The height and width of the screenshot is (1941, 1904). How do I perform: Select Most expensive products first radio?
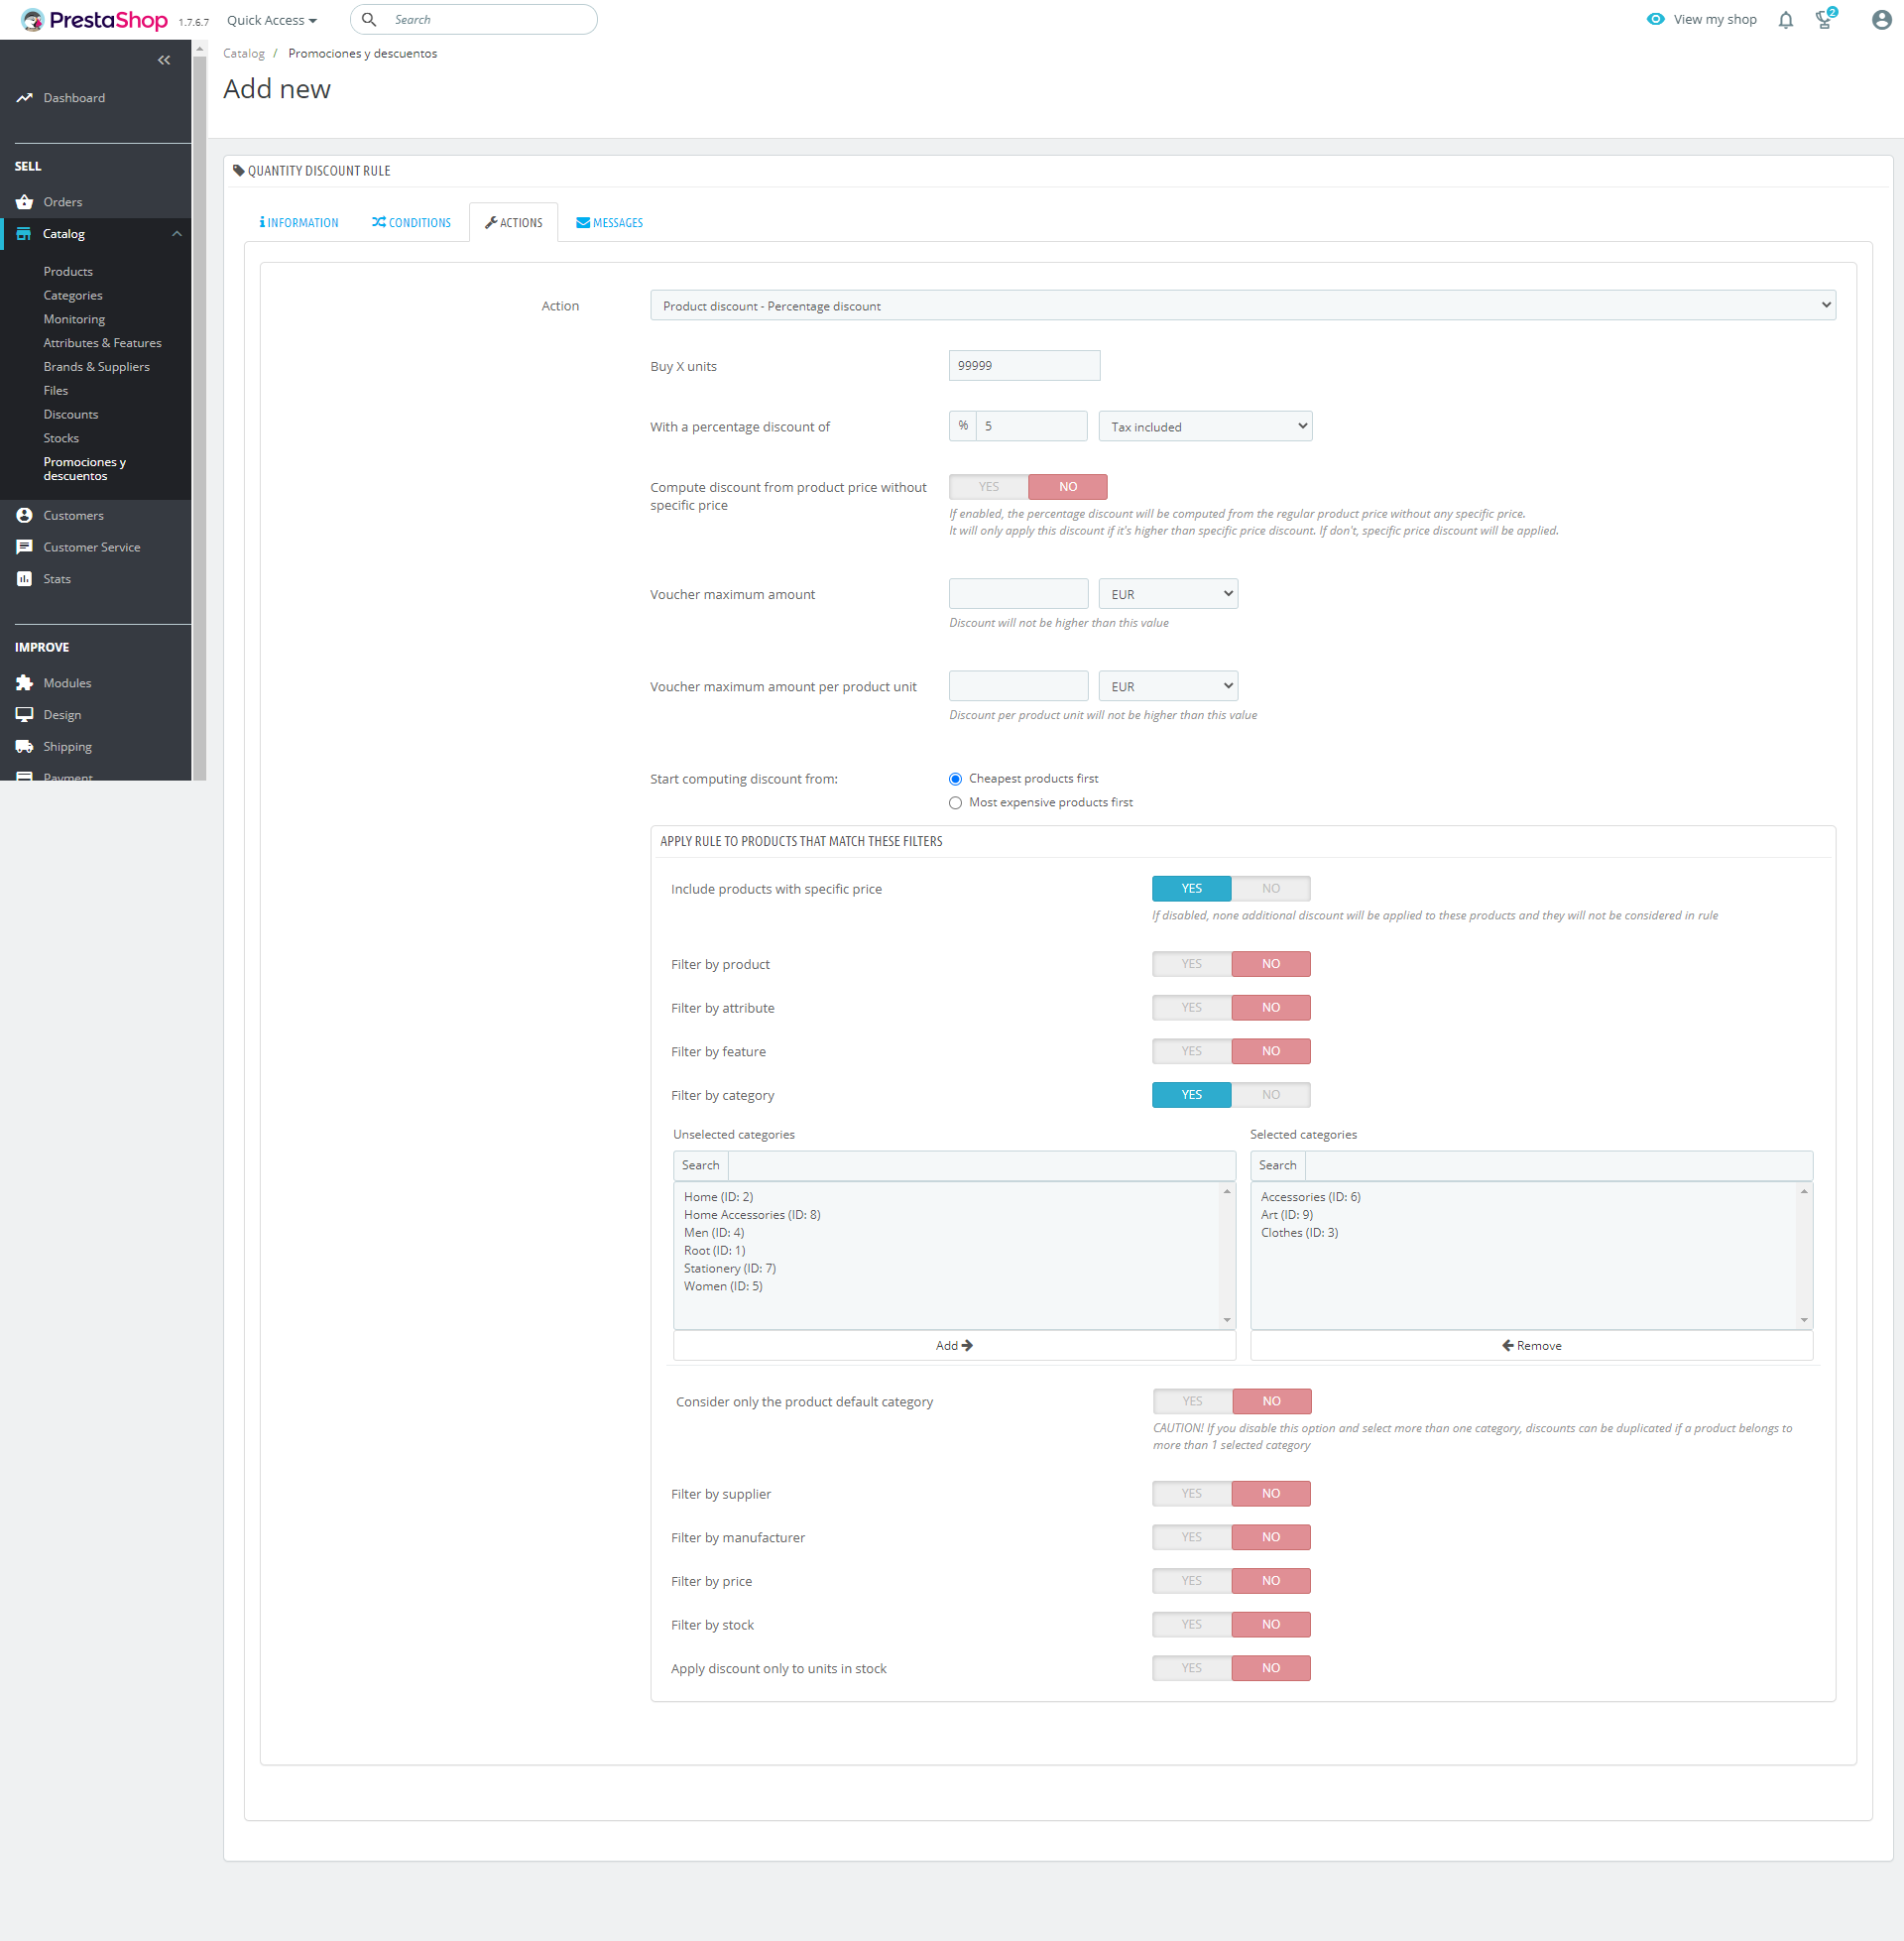(x=955, y=803)
